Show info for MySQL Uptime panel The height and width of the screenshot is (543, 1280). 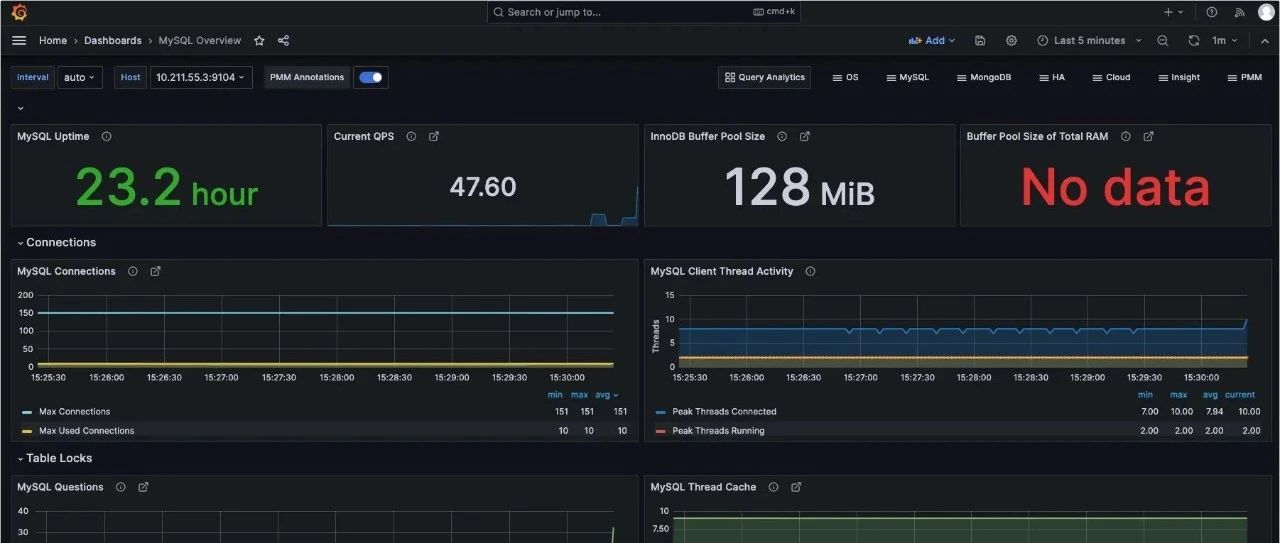(x=107, y=136)
